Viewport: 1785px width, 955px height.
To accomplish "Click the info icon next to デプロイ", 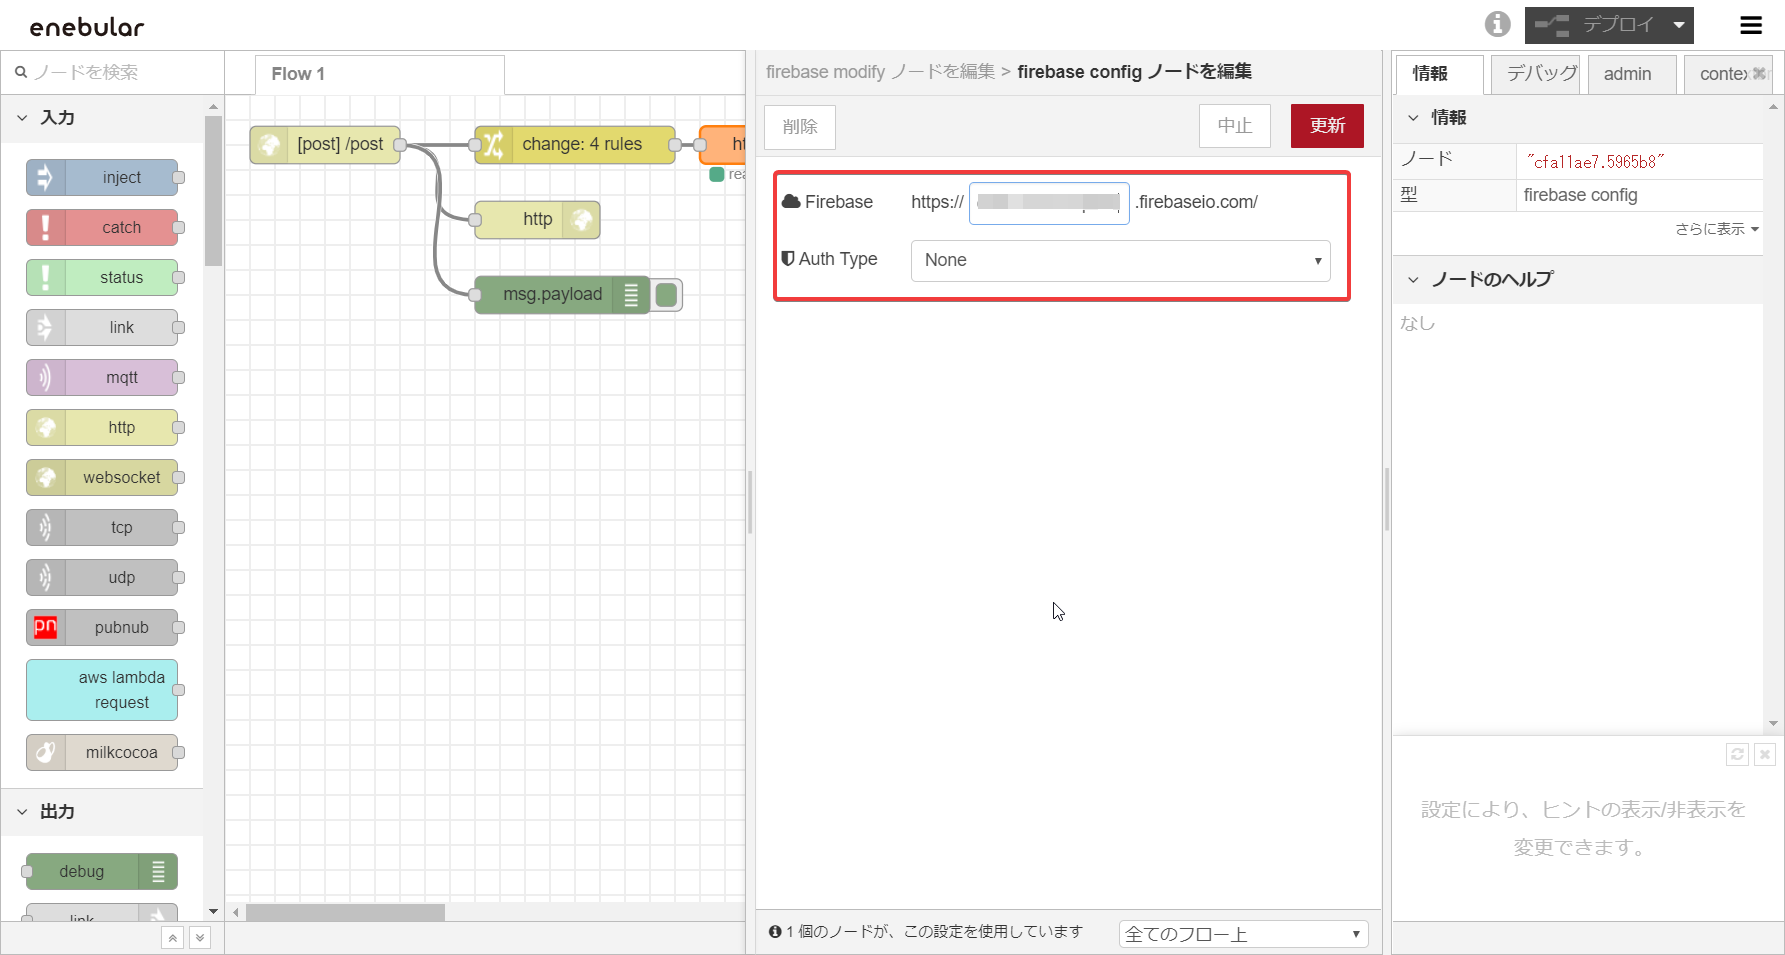I will click(x=1497, y=24).
